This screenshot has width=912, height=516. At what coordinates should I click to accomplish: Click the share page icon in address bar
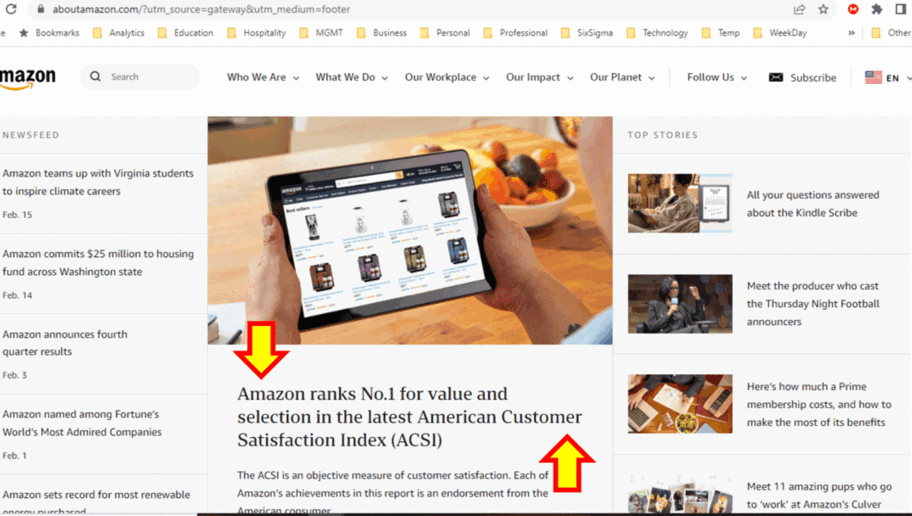799,9
